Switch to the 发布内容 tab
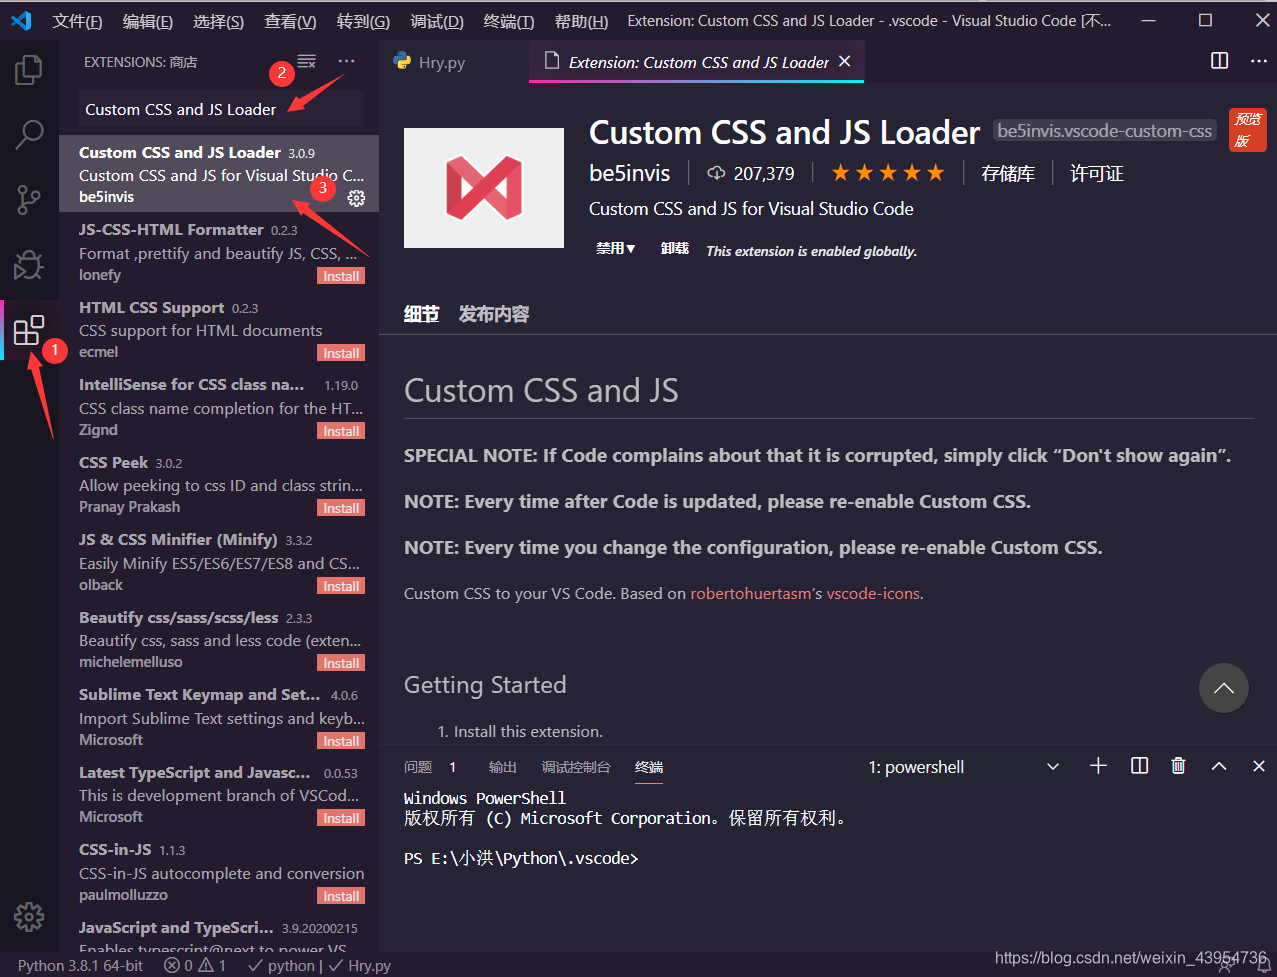Screen dimensions: 1277x977 tap(494, 314)
